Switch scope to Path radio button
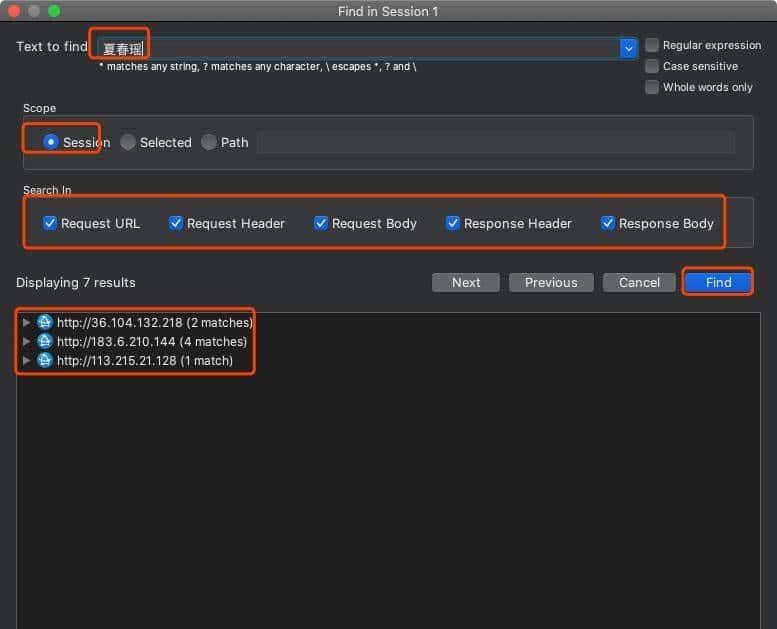Viewport: 777px width, 629px height. coord(209,142)
